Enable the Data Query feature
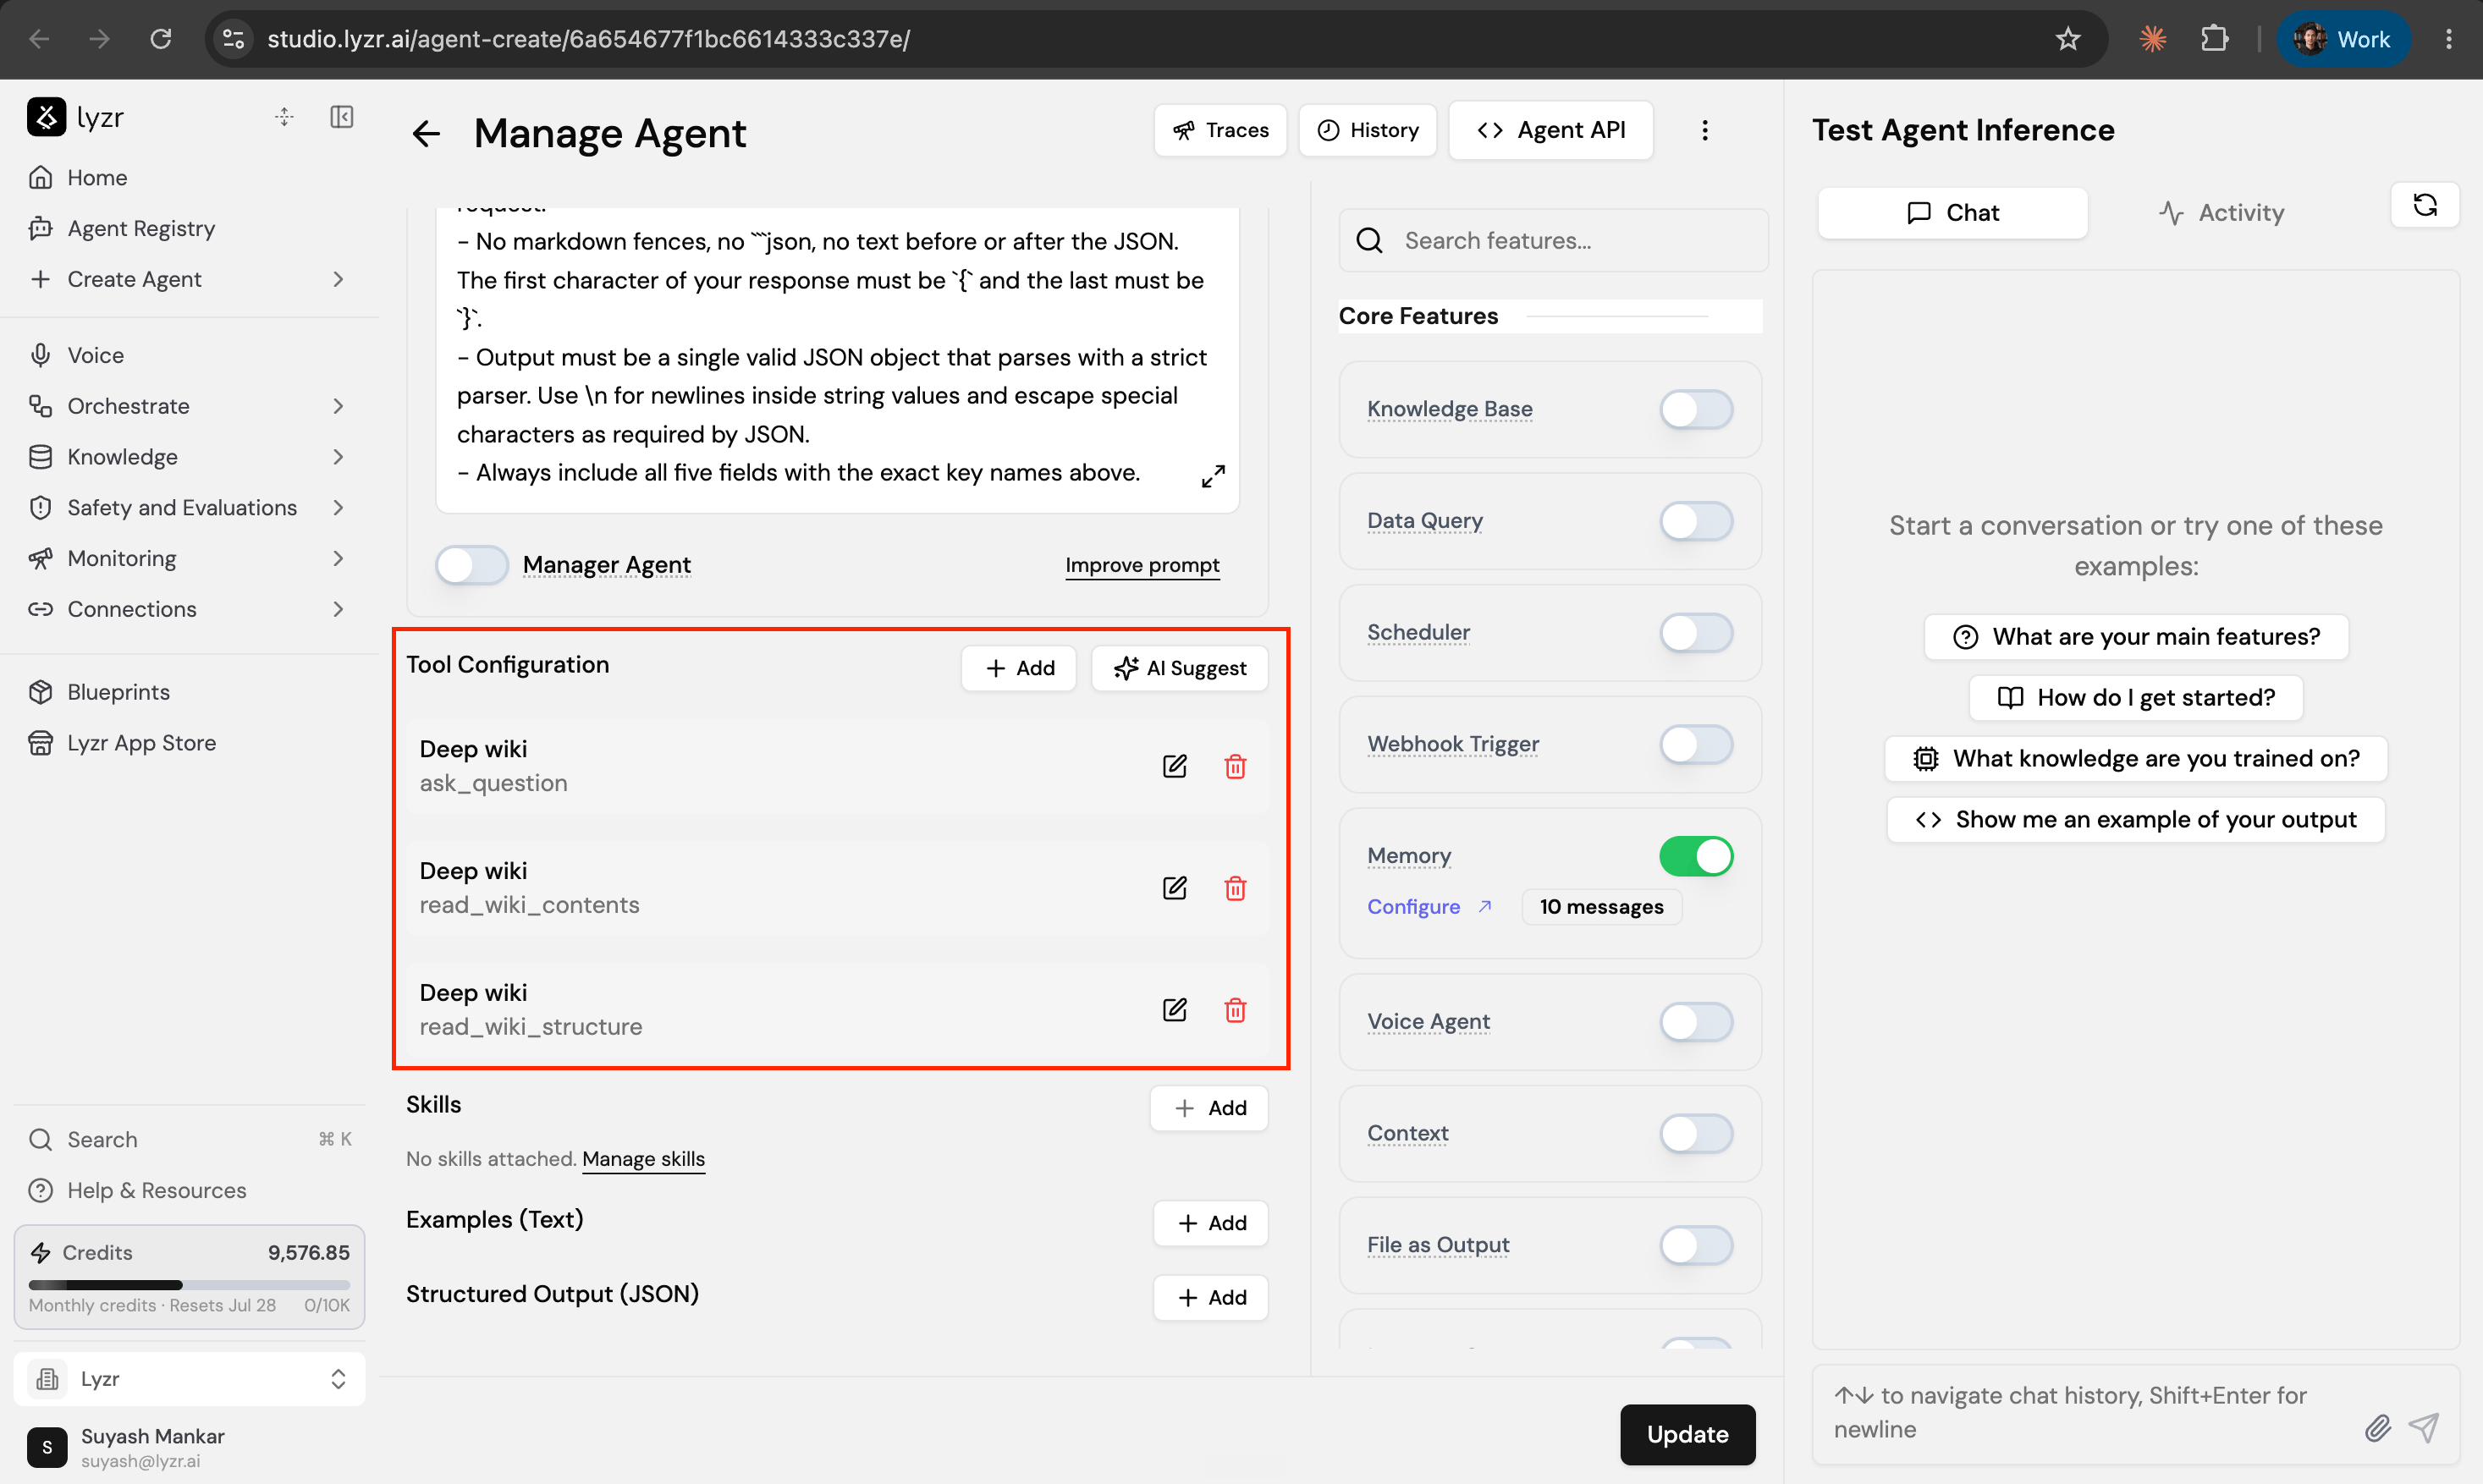This screenshot has width=2483, height=1484. tap(1696, 521)
